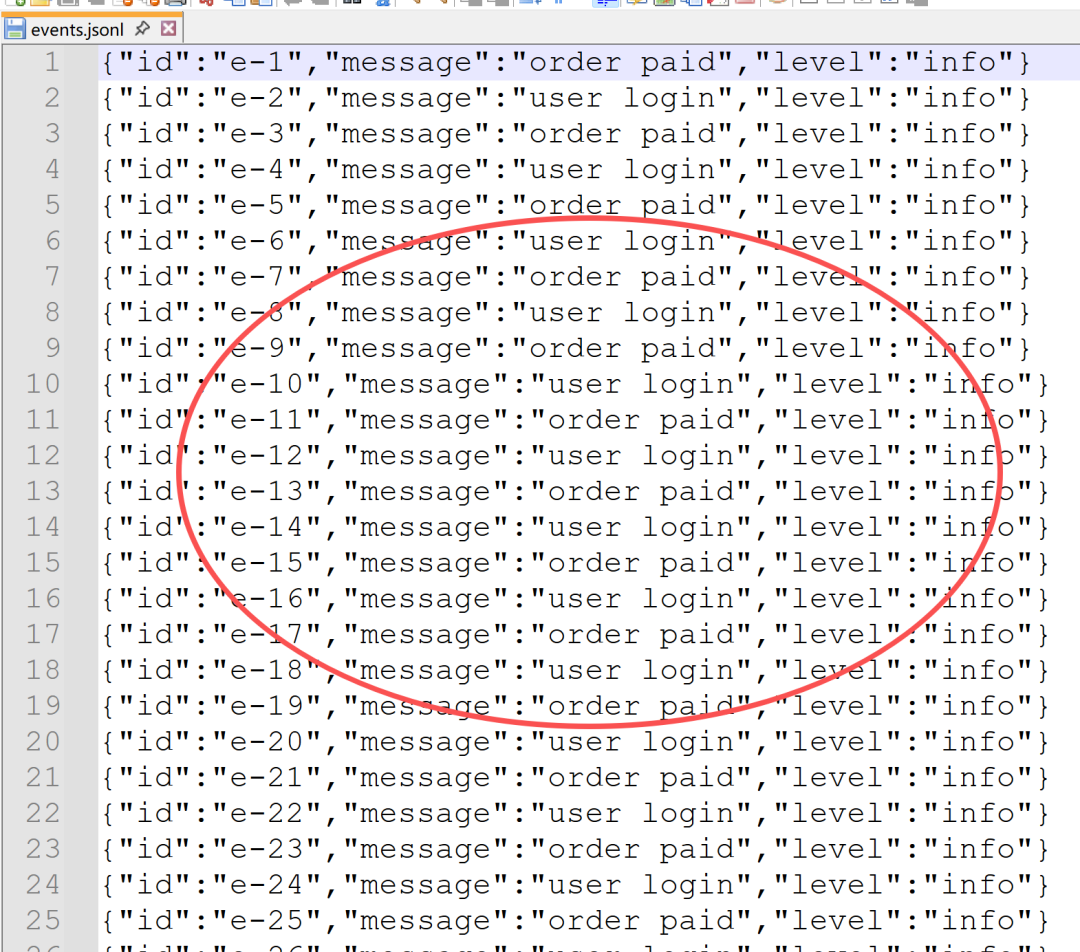
Task: Place cursor in the line with id "e-22"
Action: (575, 815)
